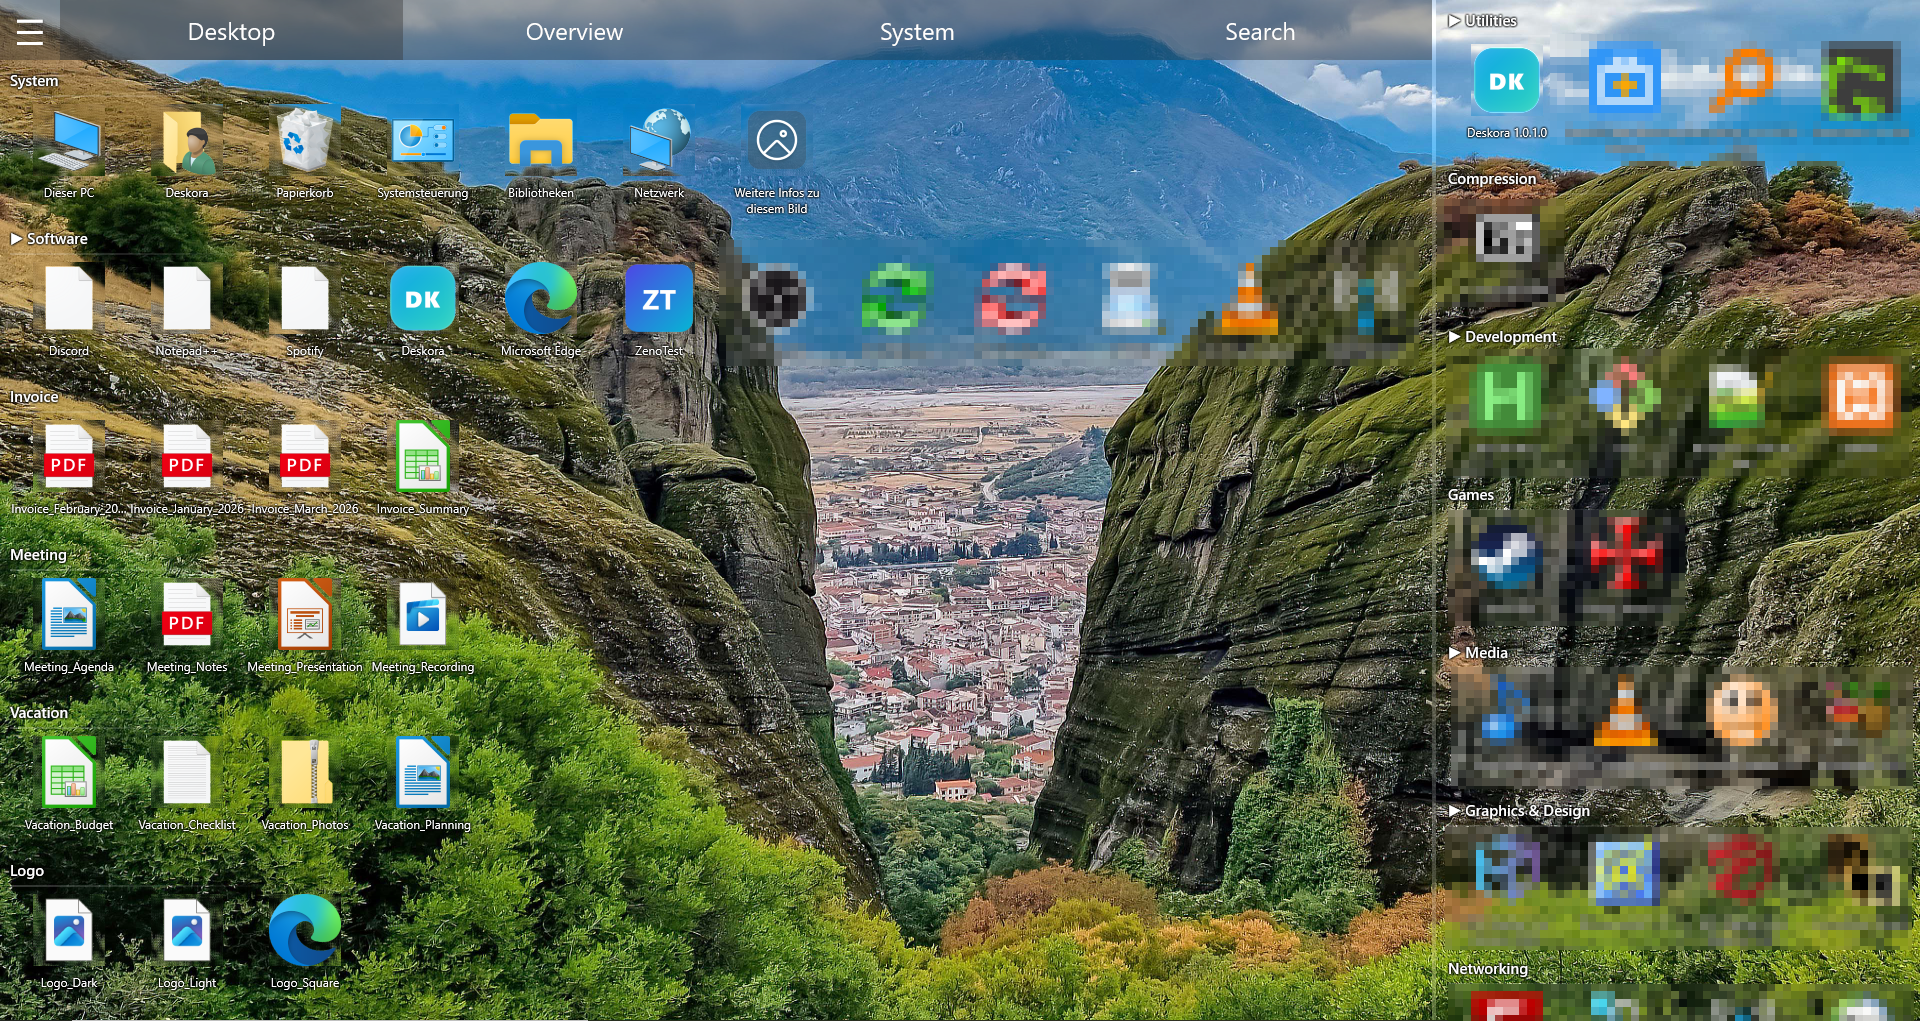Open Spotify
1920x1021 pixels.
click(304, 298)
